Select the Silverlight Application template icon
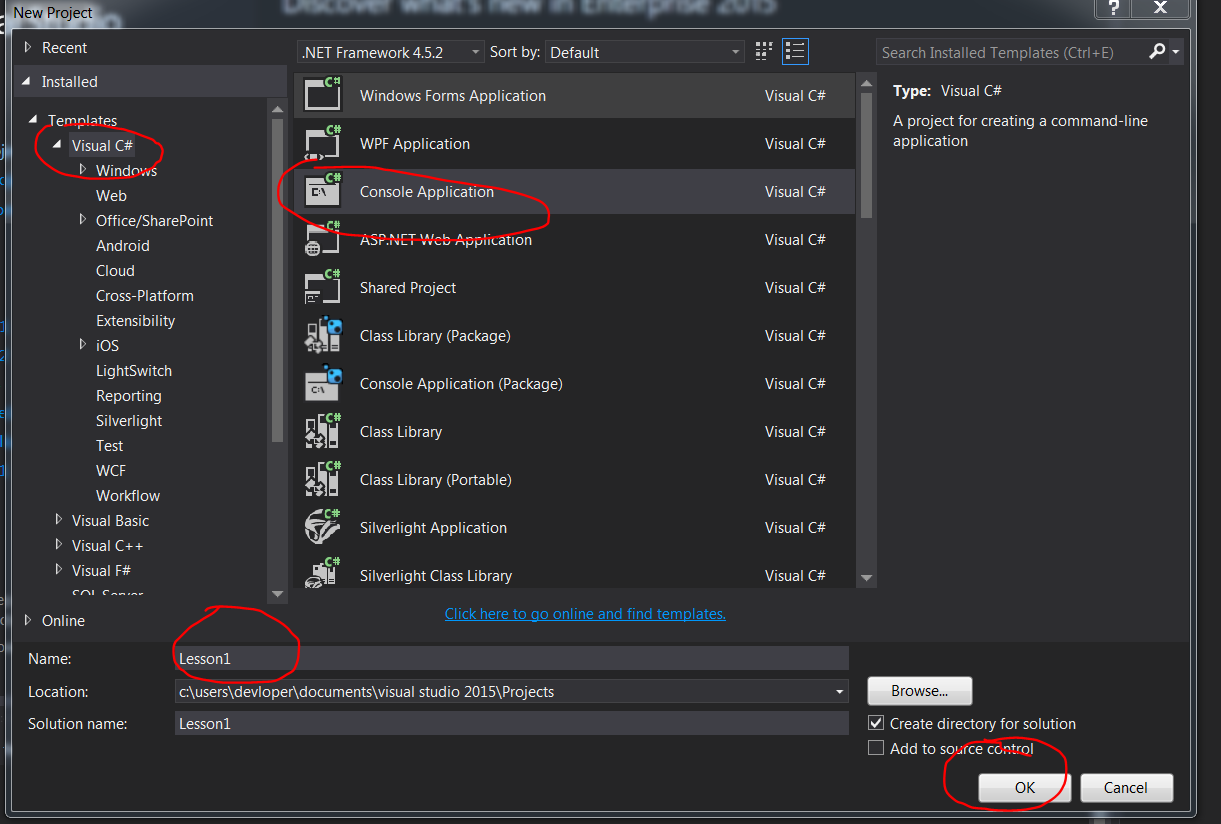The width and height of the screenshot is (1221, 824). click(x=323, y=526)
